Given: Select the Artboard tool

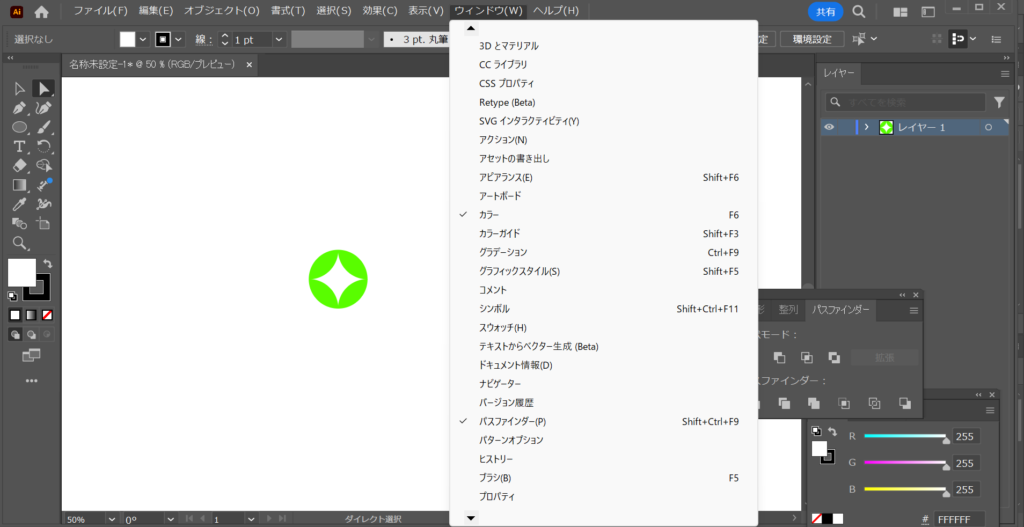Looking at the screenshot, I should tap(44, 223).
